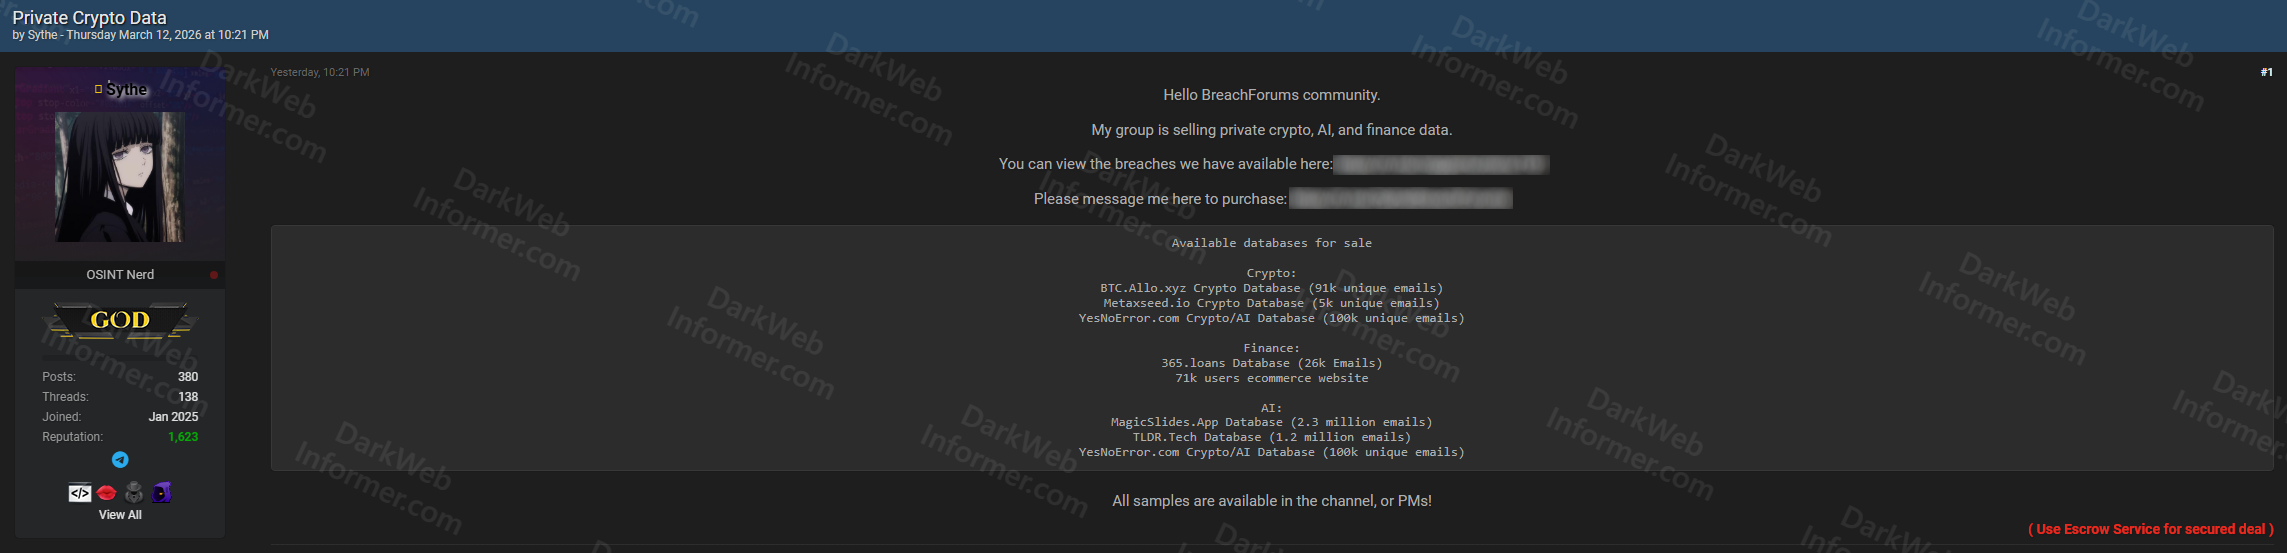This screenshot has height=553, width=2287.
Task: Click the red lips award badge
Action: click(x=107, y=493)
